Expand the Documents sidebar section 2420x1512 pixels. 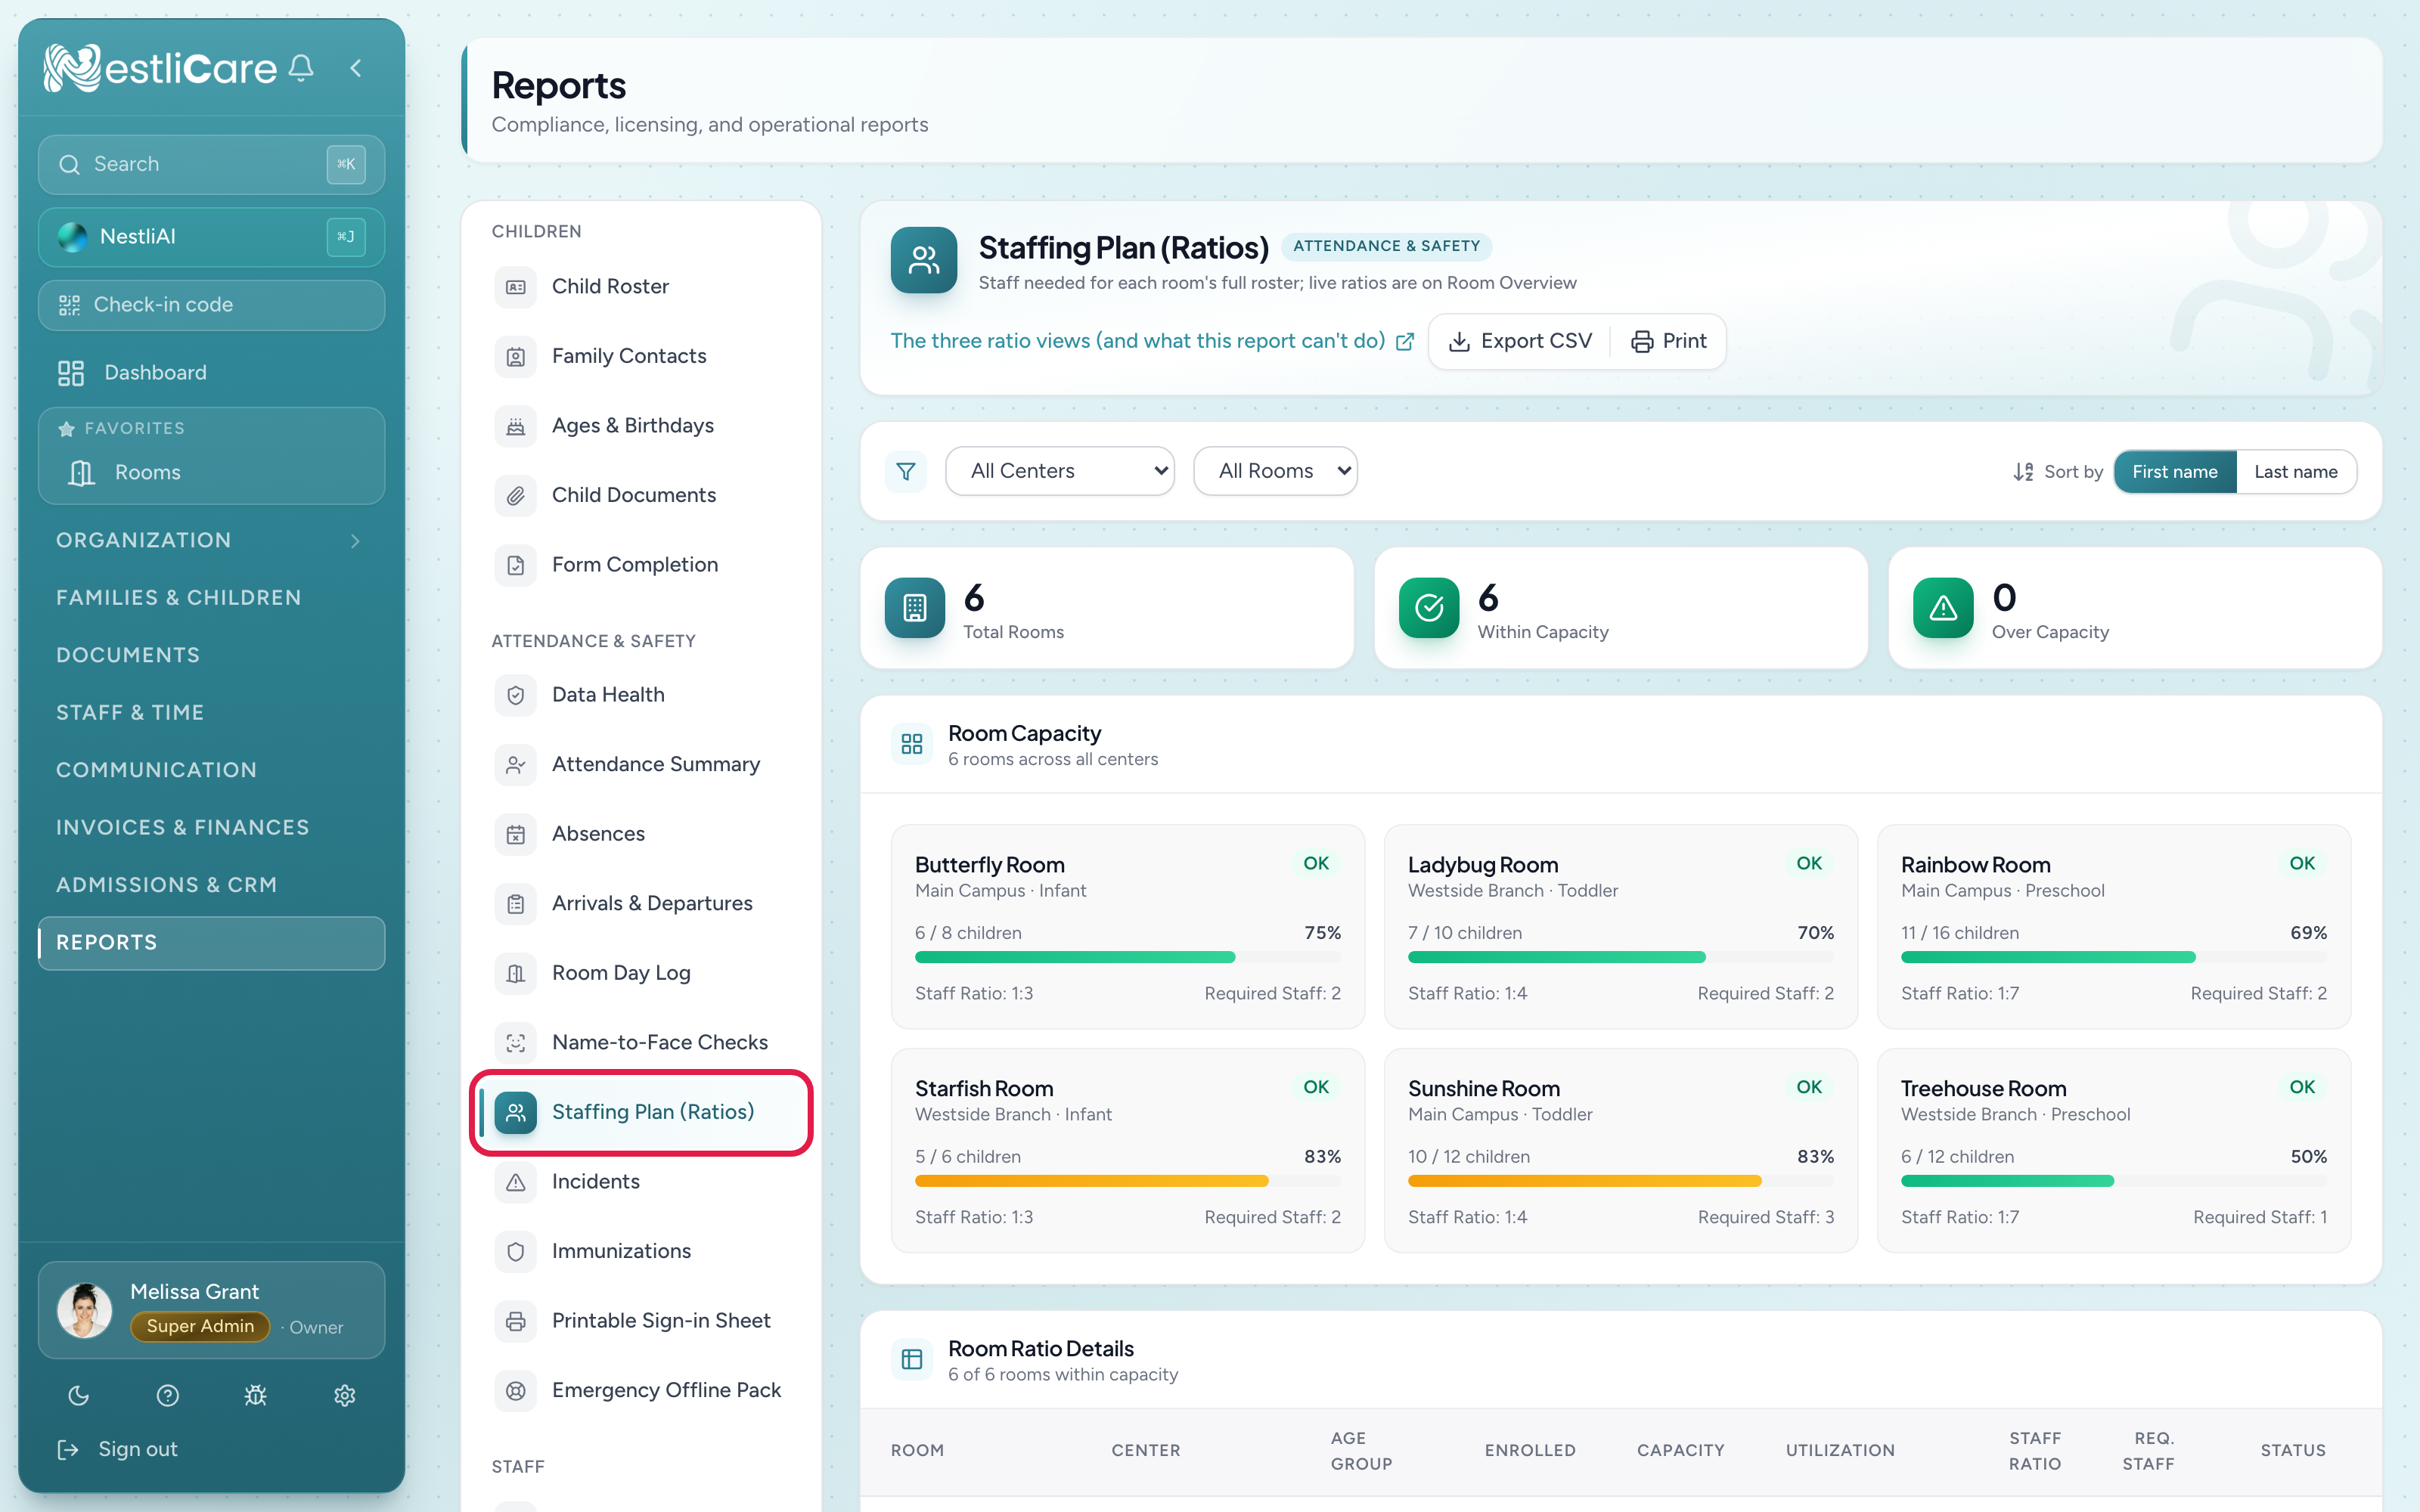[x=211, y=655]
